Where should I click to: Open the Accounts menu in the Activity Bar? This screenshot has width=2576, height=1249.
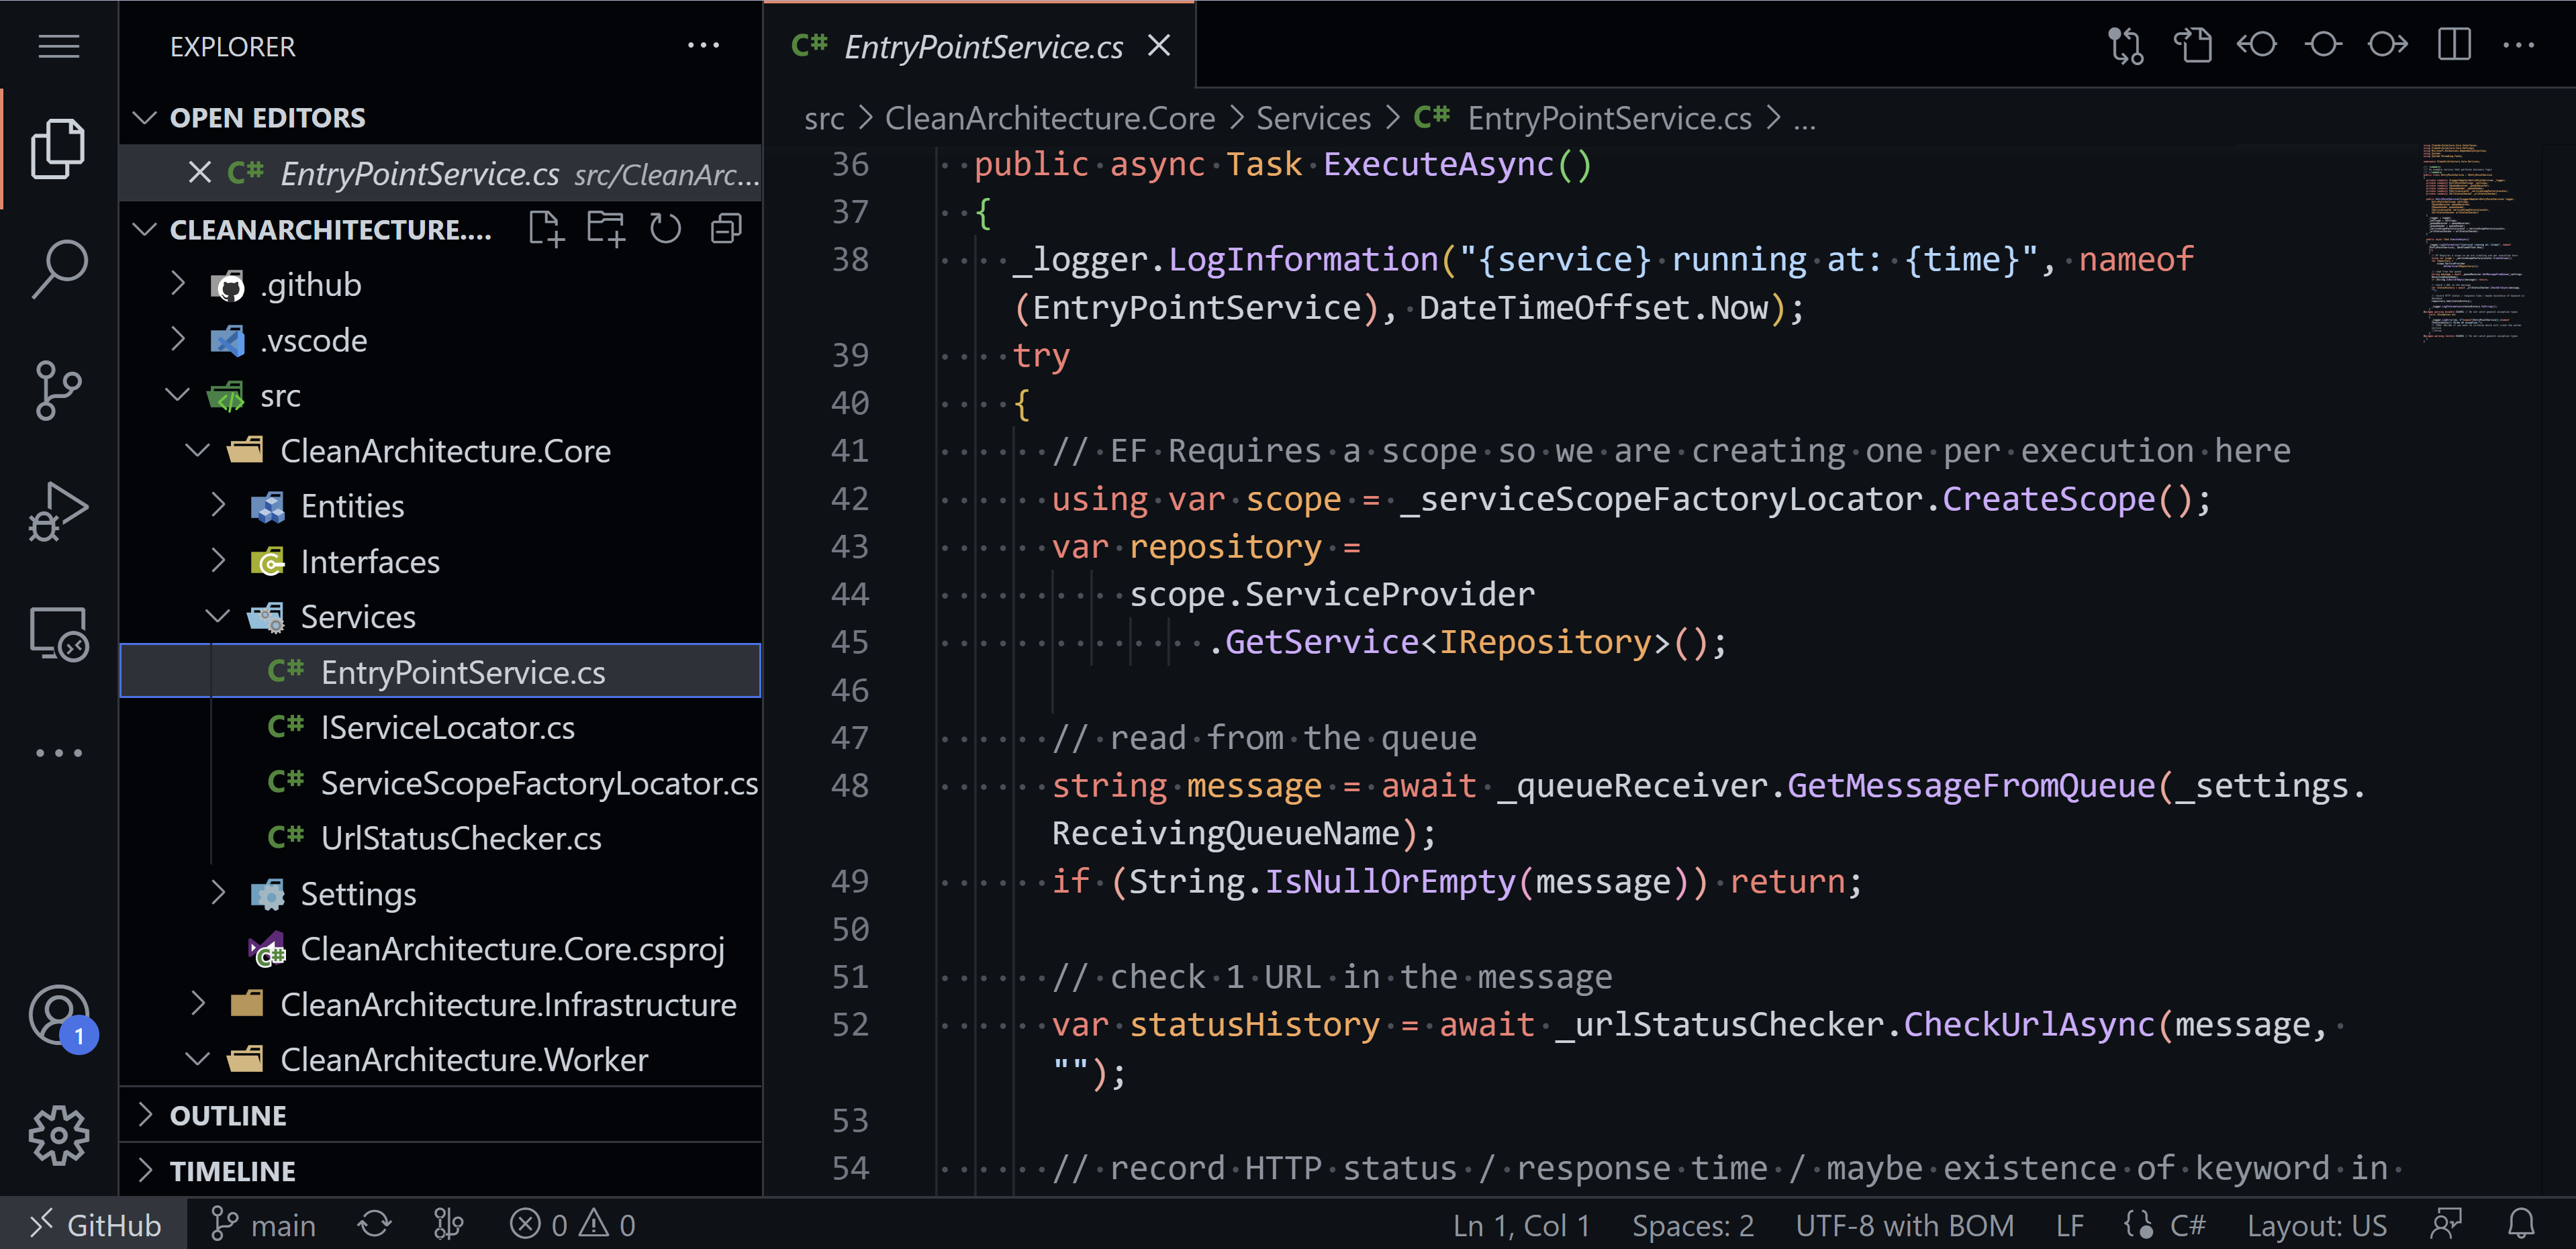pos(58,1013)
